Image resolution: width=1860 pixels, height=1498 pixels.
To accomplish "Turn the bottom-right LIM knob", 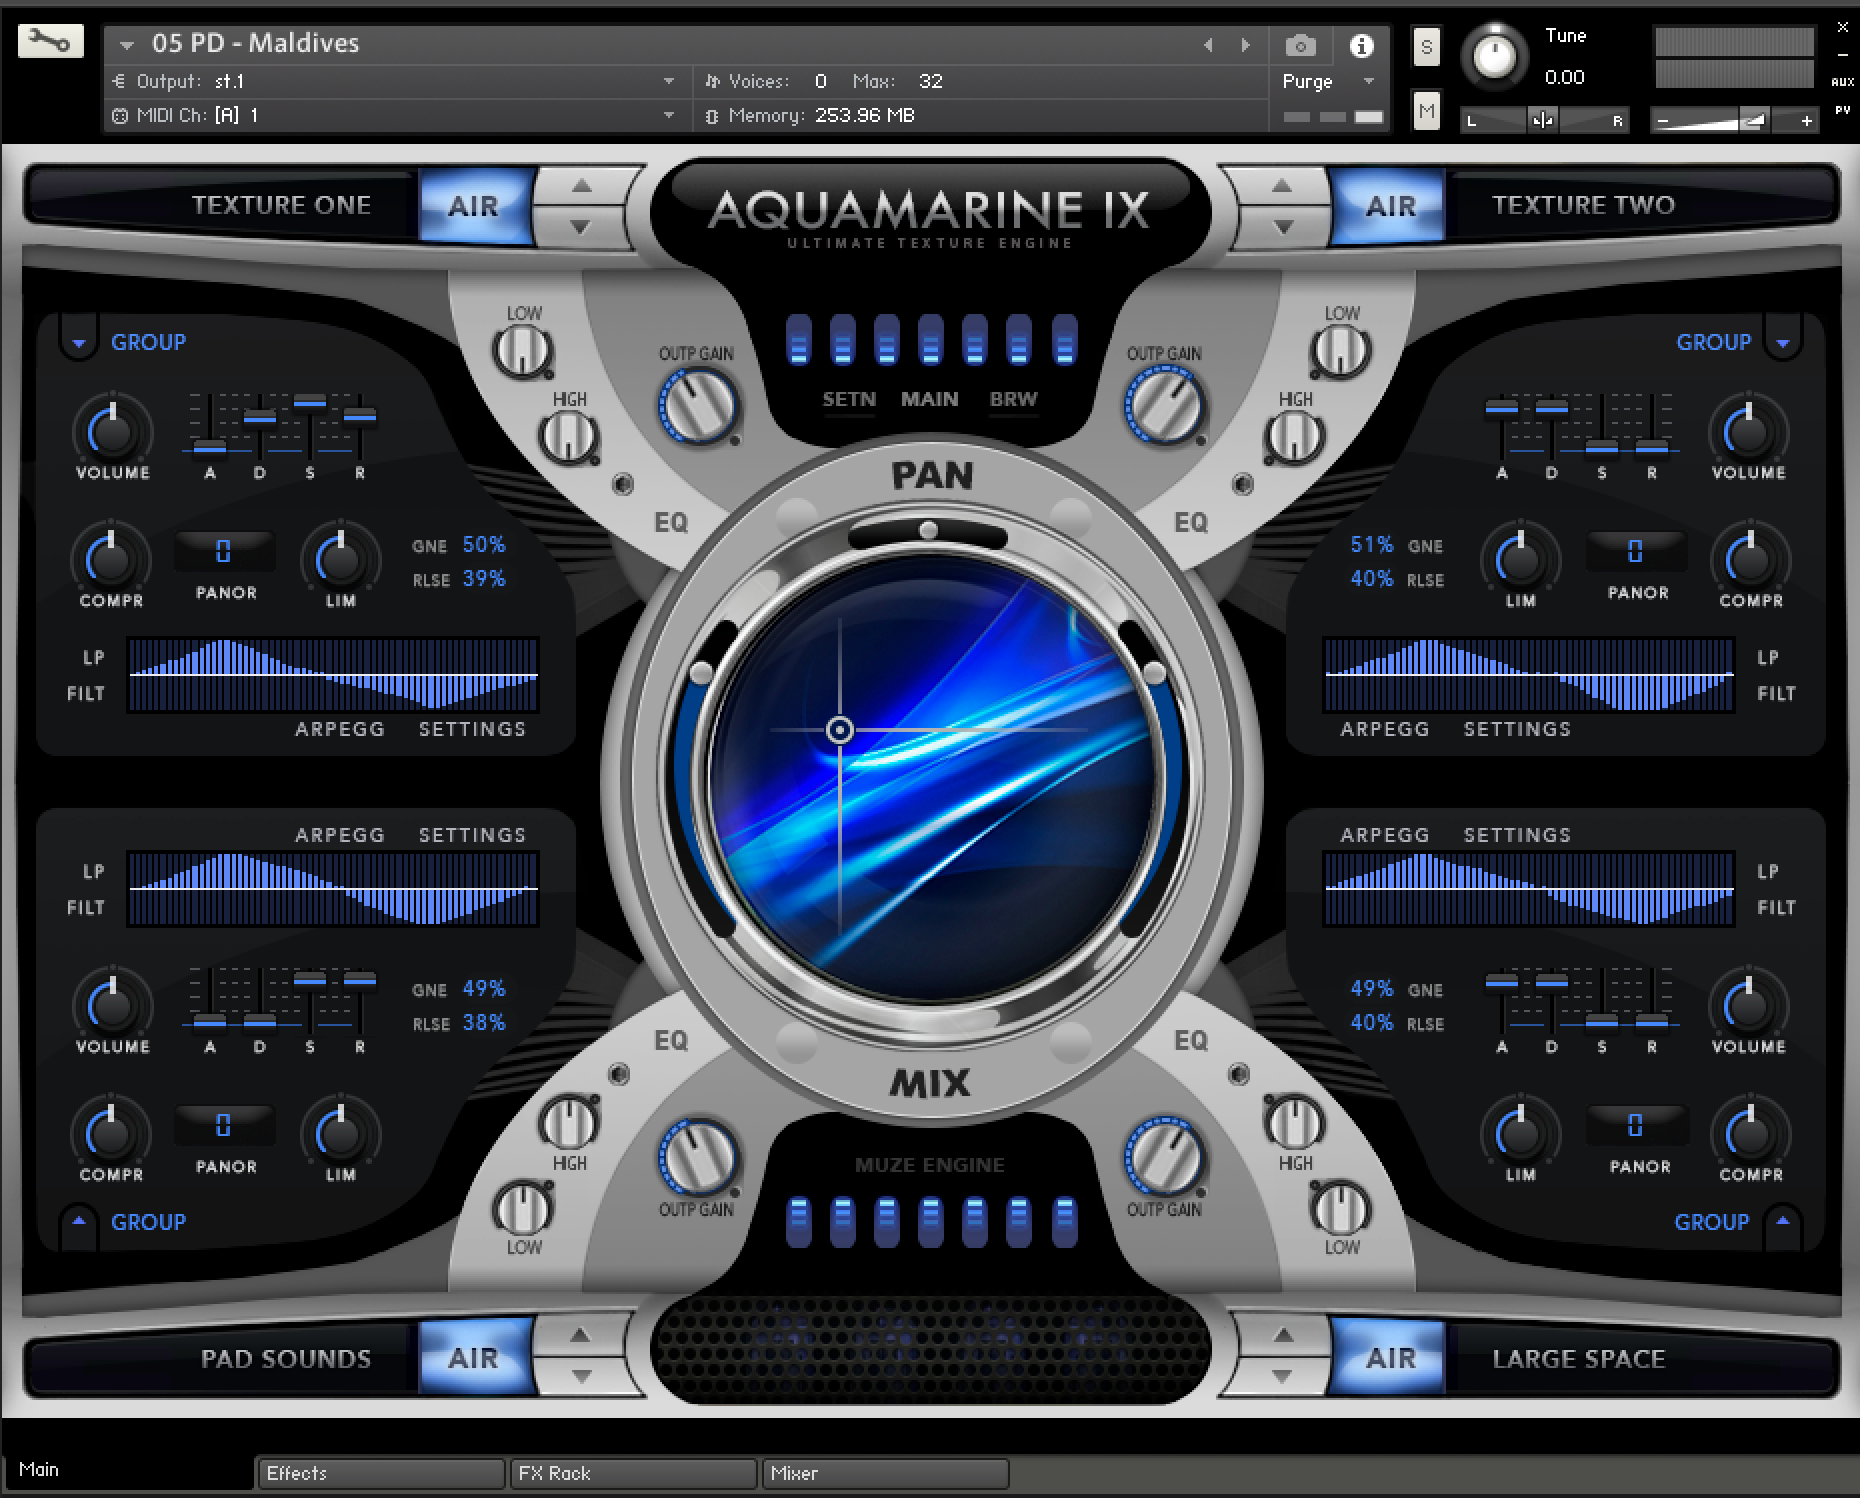I will [1520, 1133].
